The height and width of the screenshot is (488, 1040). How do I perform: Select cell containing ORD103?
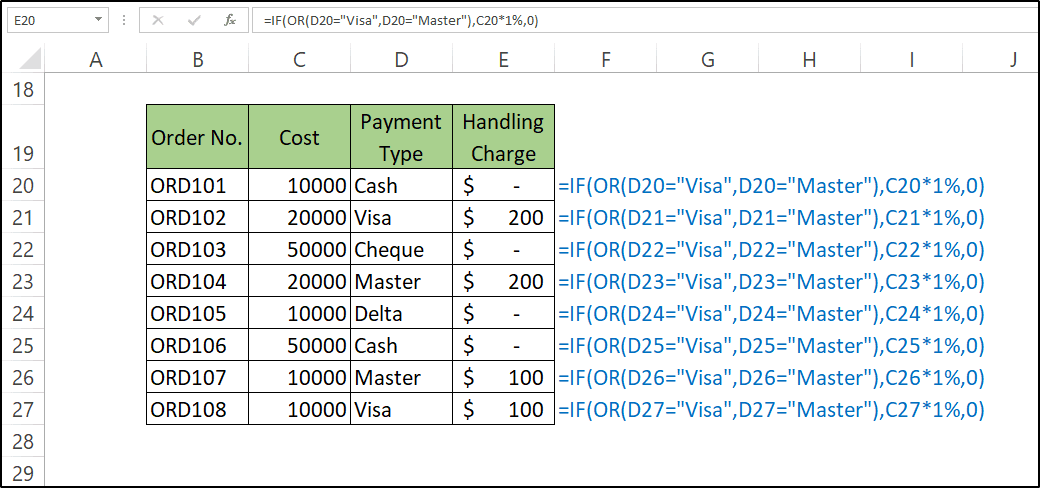[198, 249]
